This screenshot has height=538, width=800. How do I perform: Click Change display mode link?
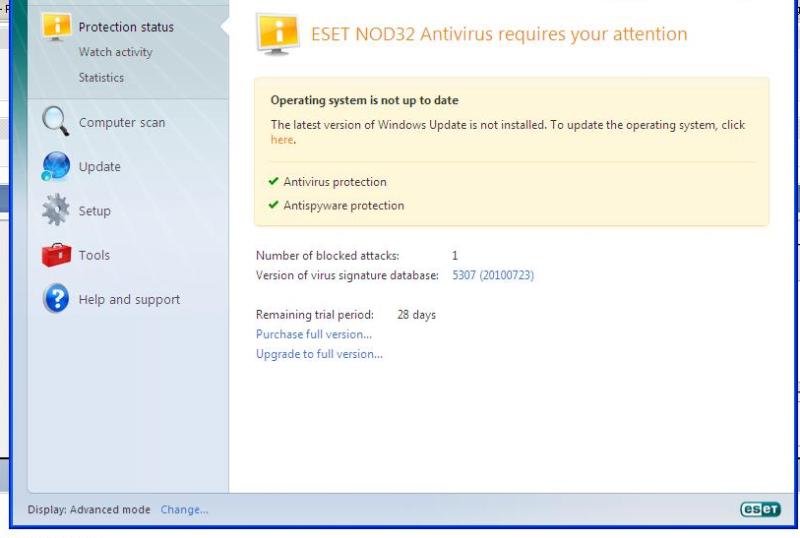[x=184, y=509]
